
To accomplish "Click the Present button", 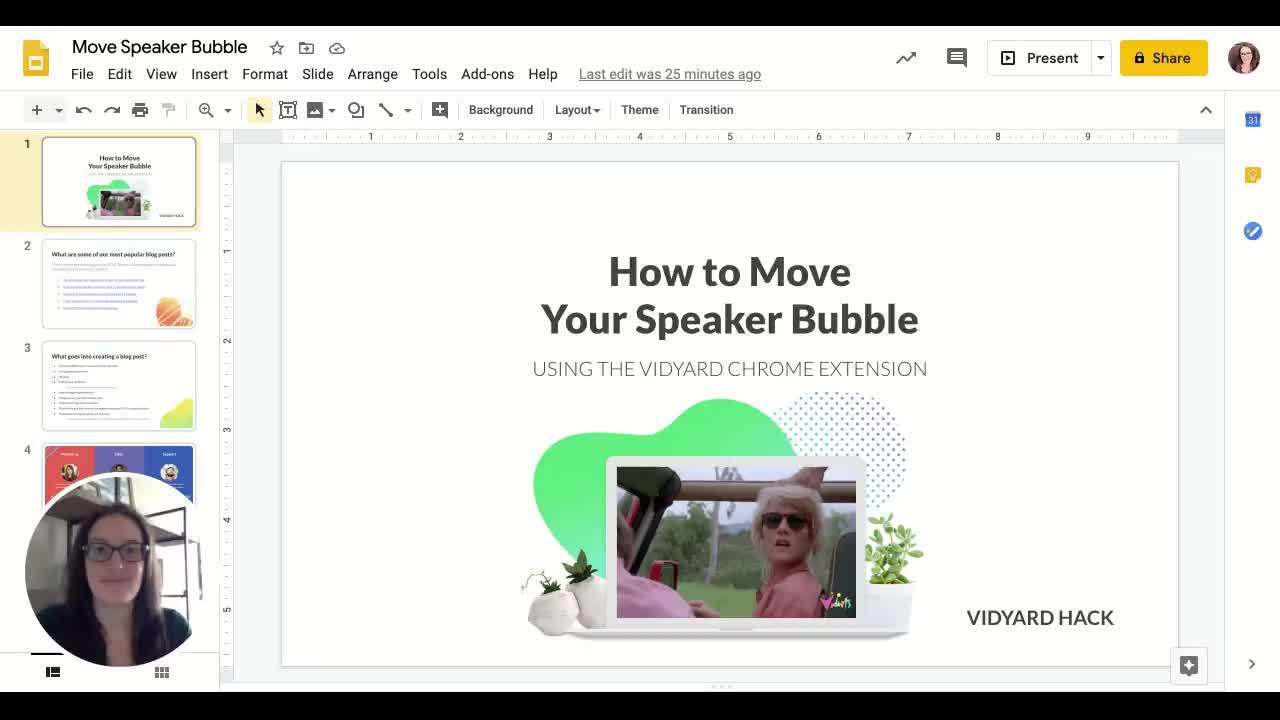I will click(1039, 58).
